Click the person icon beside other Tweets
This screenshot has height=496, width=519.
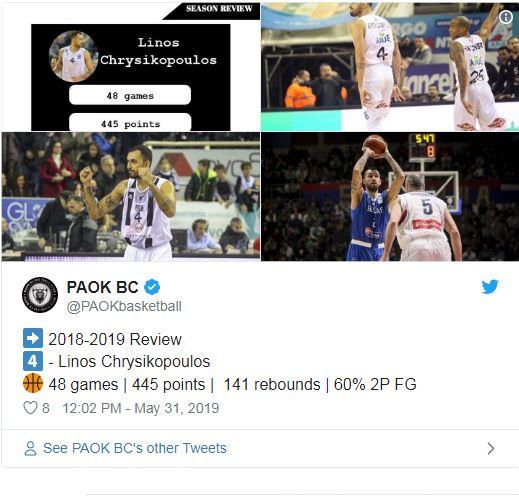pos(30,448)
